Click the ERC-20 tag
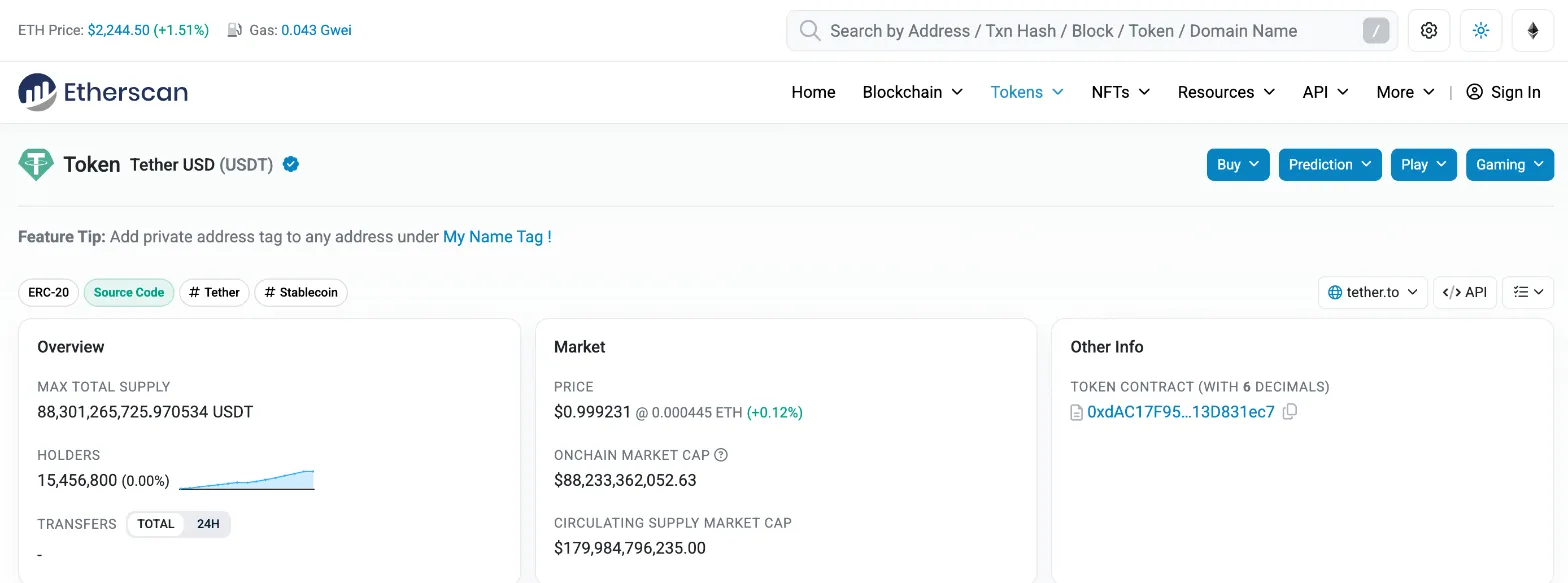This screenshot has width=1568, height=583. (49, 292)
